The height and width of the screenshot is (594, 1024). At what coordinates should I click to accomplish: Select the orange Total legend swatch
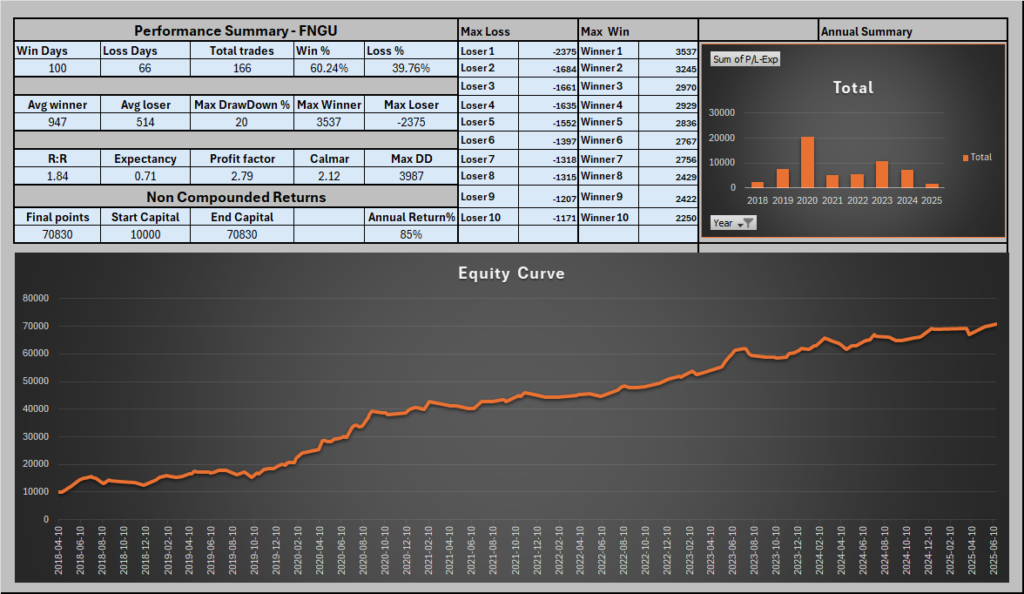(965, 157)
